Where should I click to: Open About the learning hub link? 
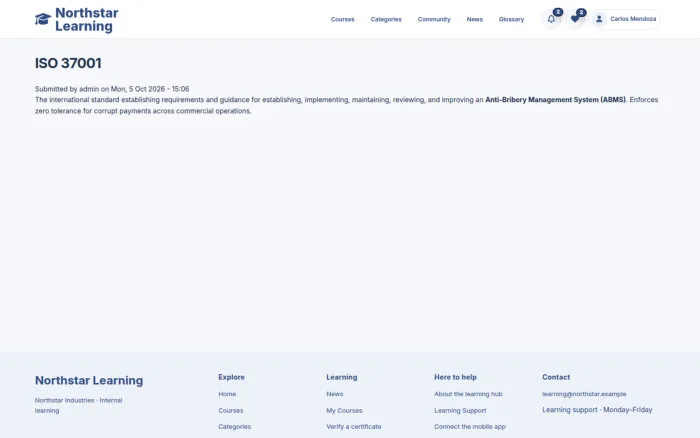point(468,394)
